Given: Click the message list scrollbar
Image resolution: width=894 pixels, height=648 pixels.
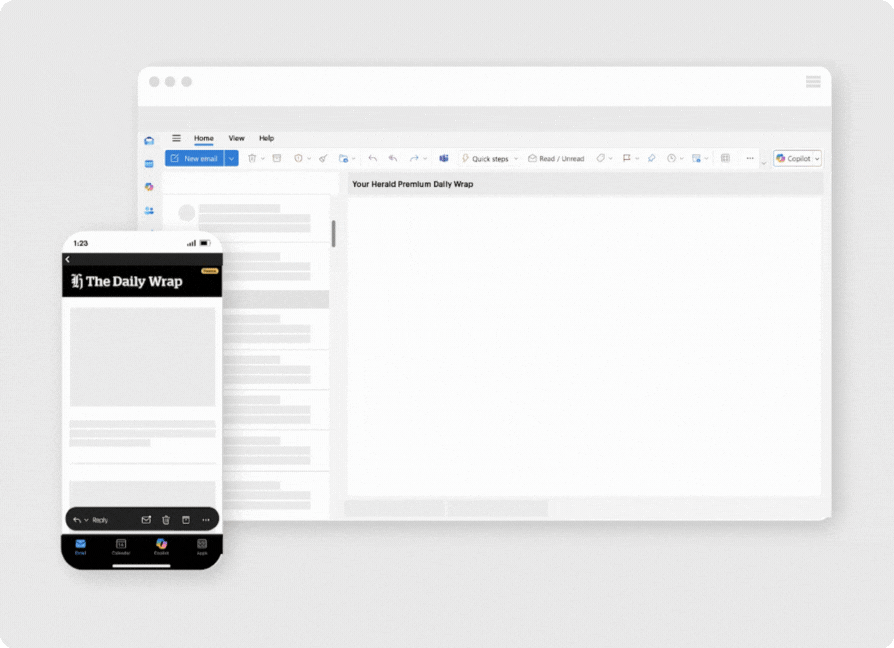Looking at the screenshot, I should (x=333, y=233).
